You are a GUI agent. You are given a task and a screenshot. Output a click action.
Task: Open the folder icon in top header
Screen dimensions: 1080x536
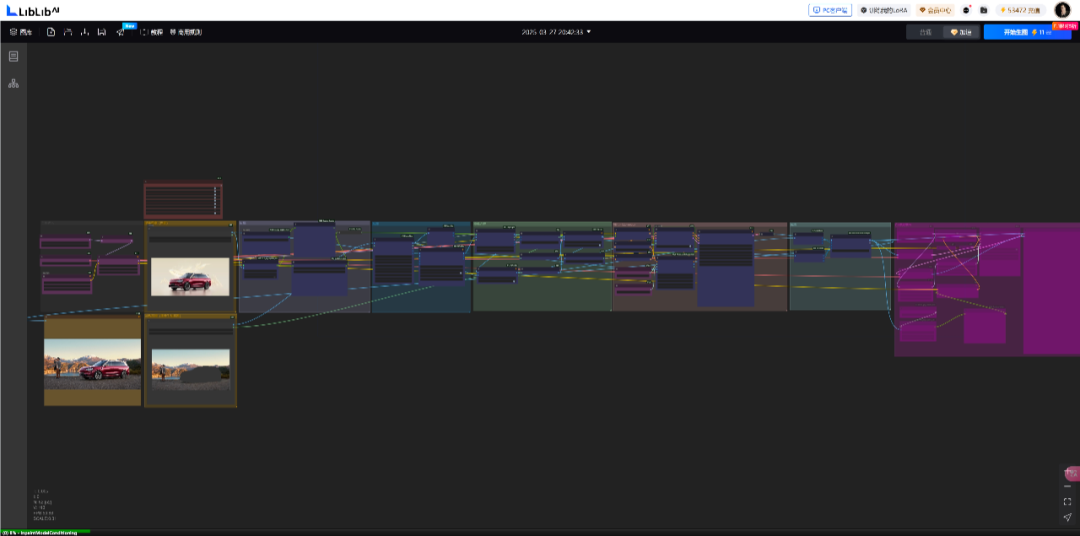click(x=984, y=10)
